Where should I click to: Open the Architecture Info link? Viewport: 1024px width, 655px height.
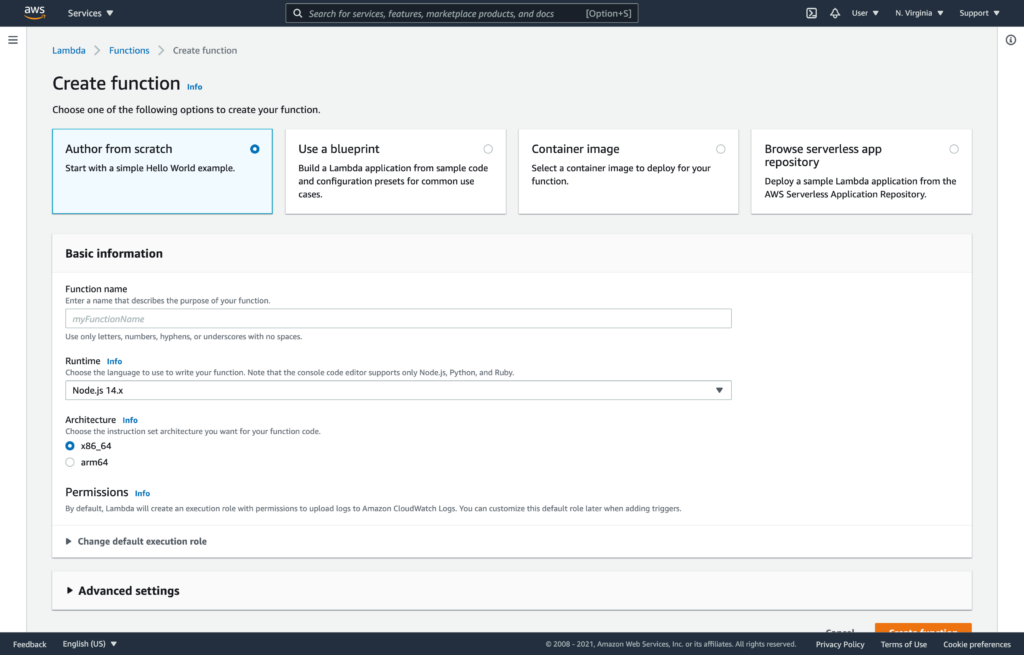130,420
